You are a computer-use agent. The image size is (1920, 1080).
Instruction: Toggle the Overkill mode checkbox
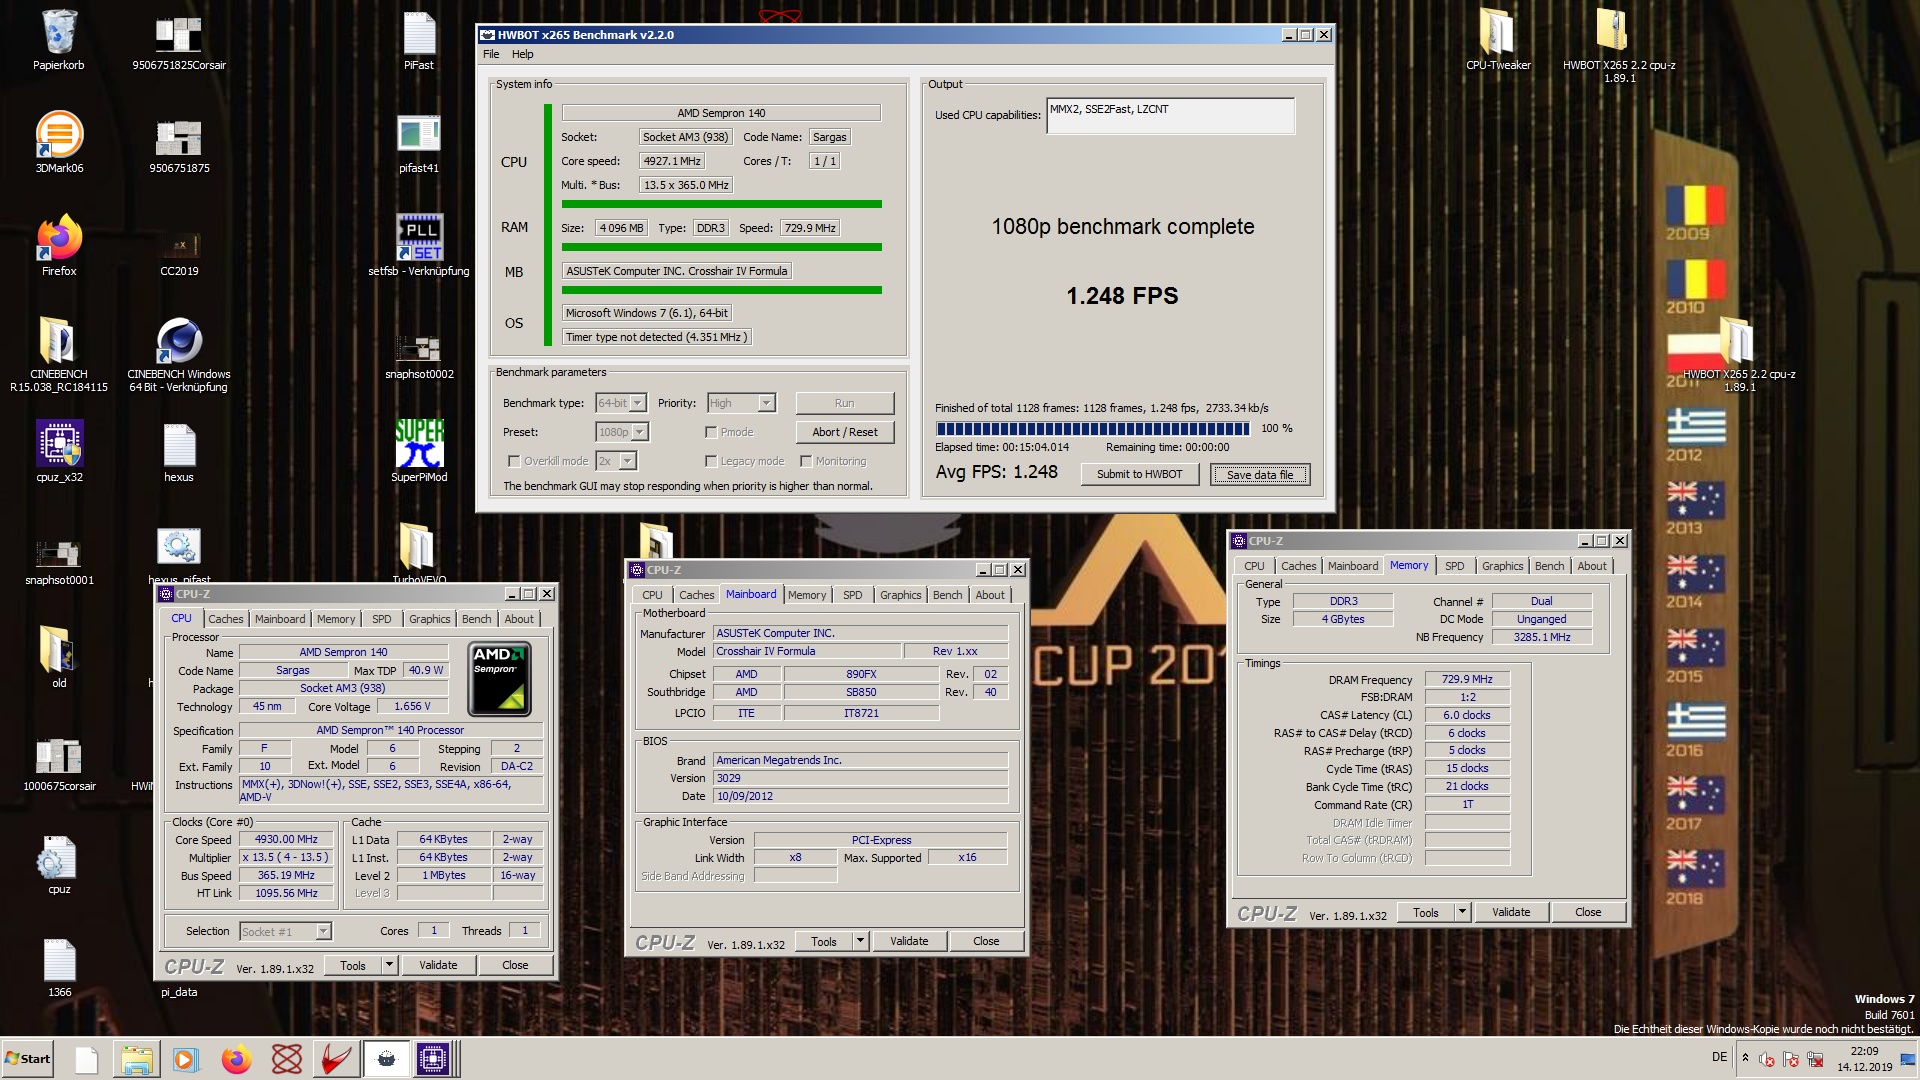[514, 461]
